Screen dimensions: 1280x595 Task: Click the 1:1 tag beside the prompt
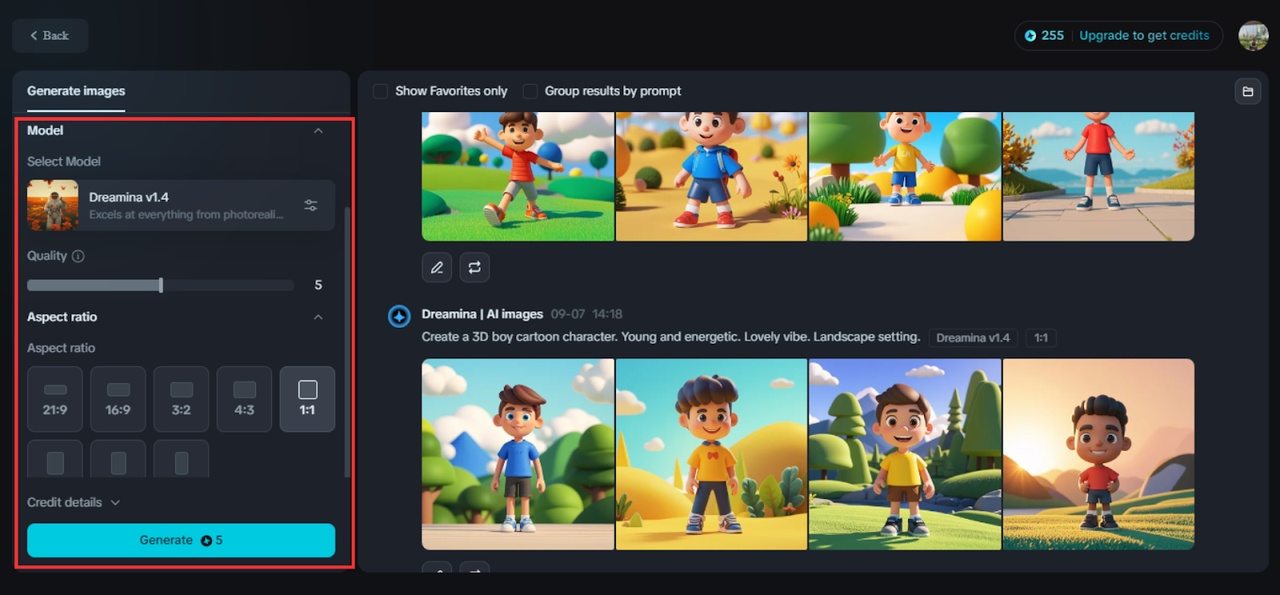1041,338
